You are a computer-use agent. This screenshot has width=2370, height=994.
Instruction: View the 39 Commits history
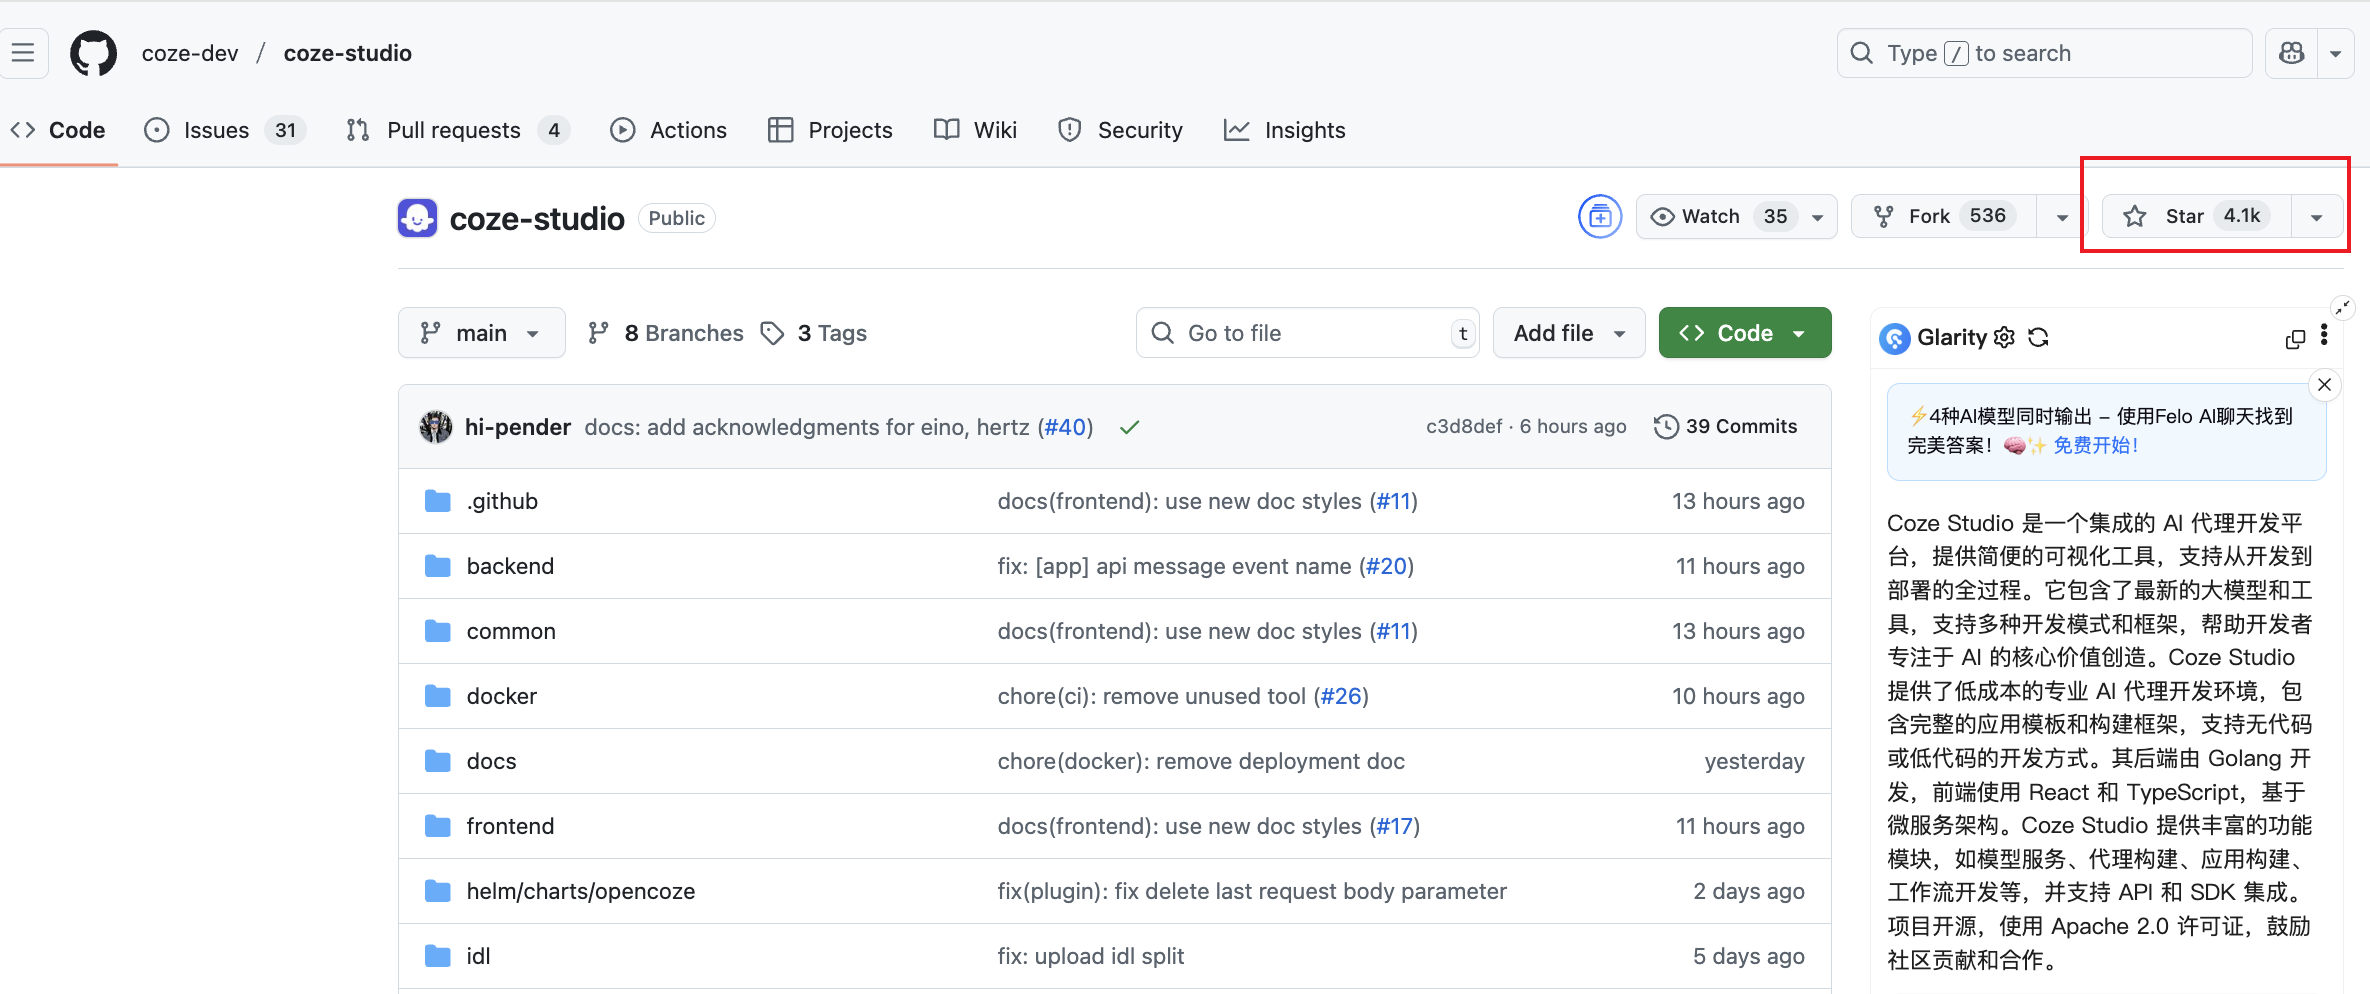point(1725,427)
